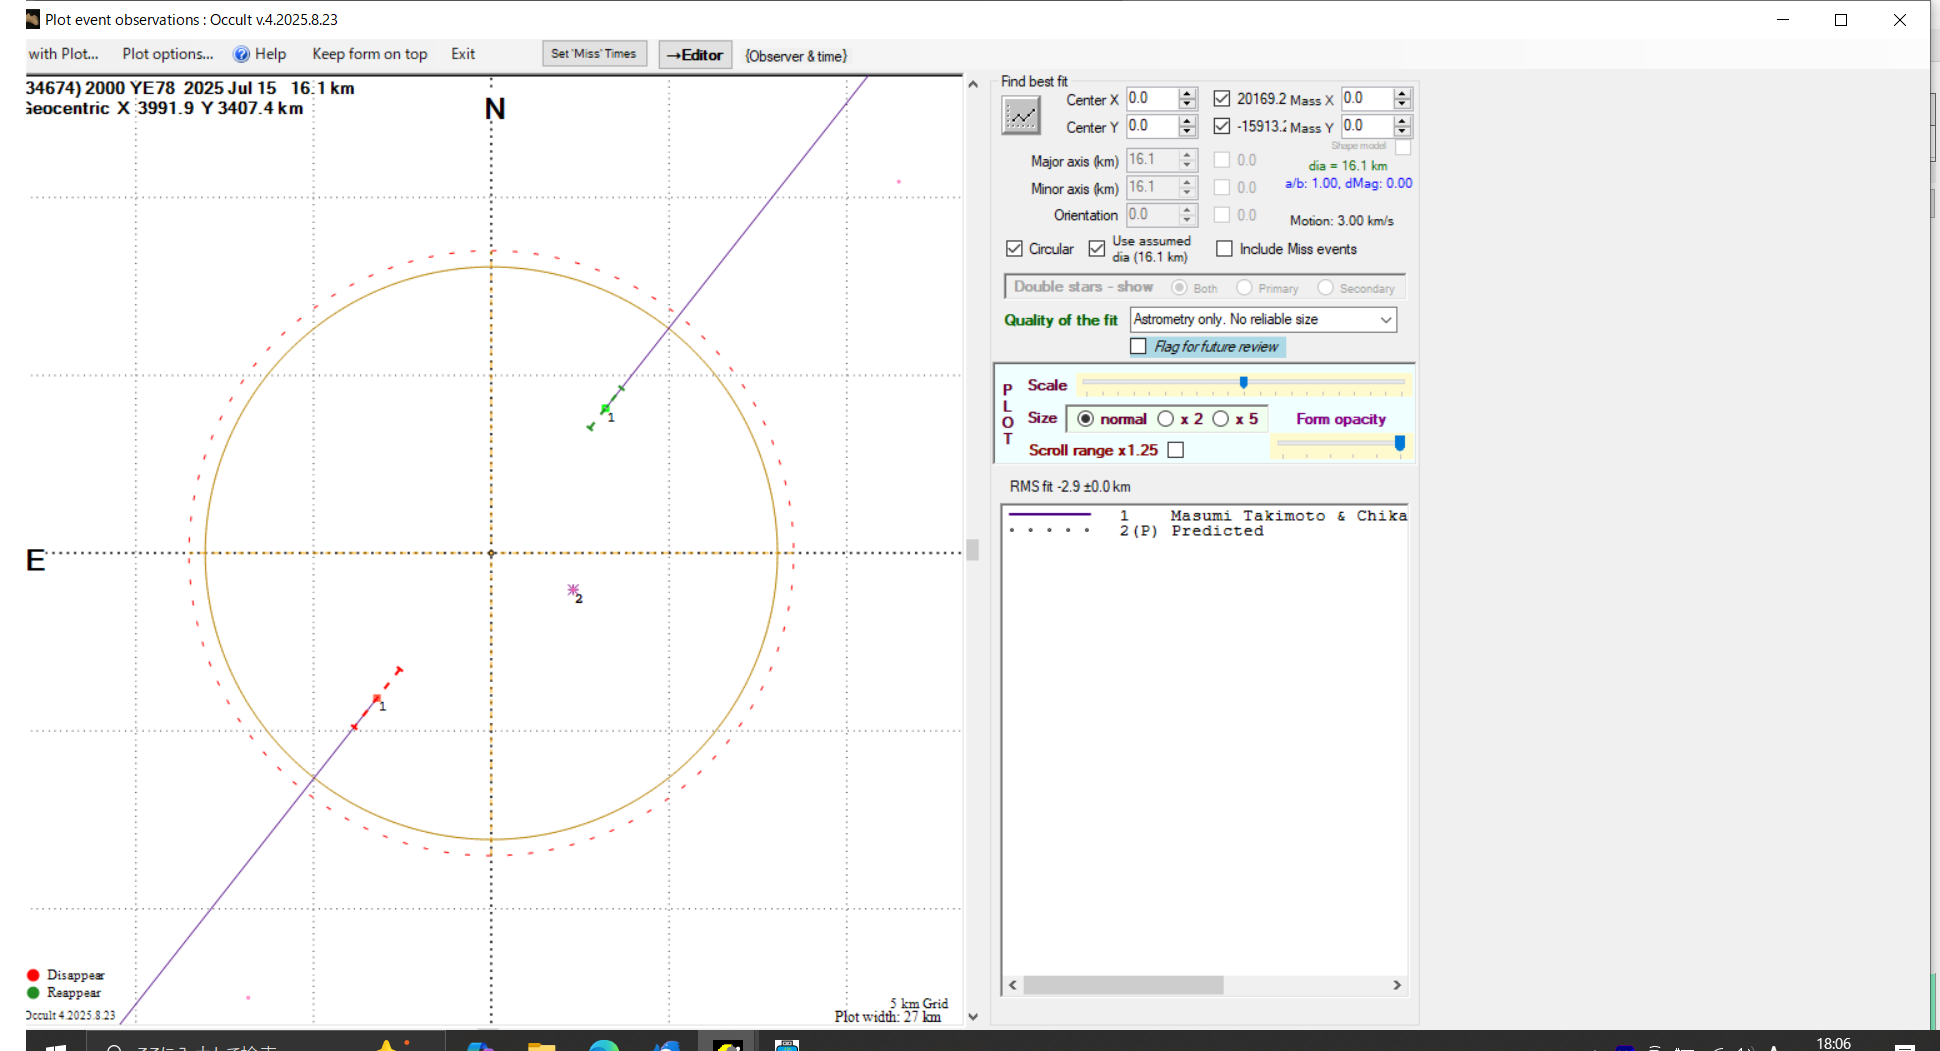Increase the Center X value with up arrow
The height and width of the screenshot is (1051, 1940).
point(1187,94)
